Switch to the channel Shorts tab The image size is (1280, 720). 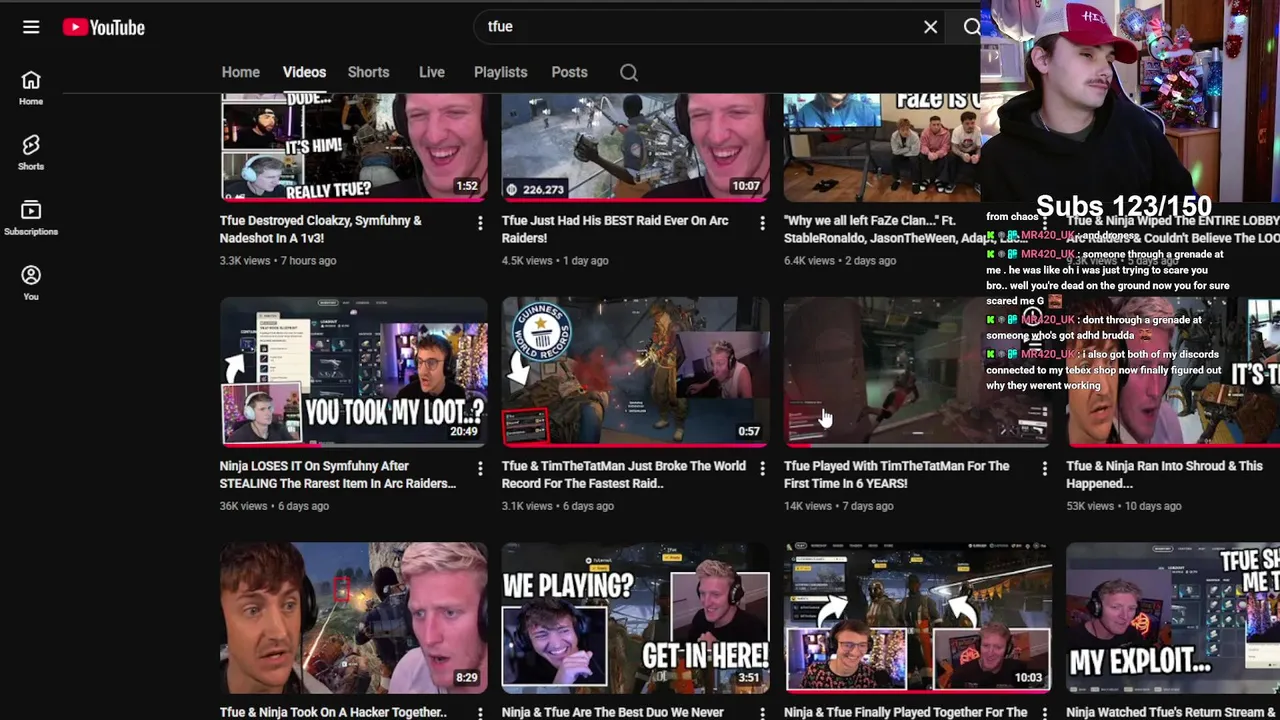click(368, 72)
